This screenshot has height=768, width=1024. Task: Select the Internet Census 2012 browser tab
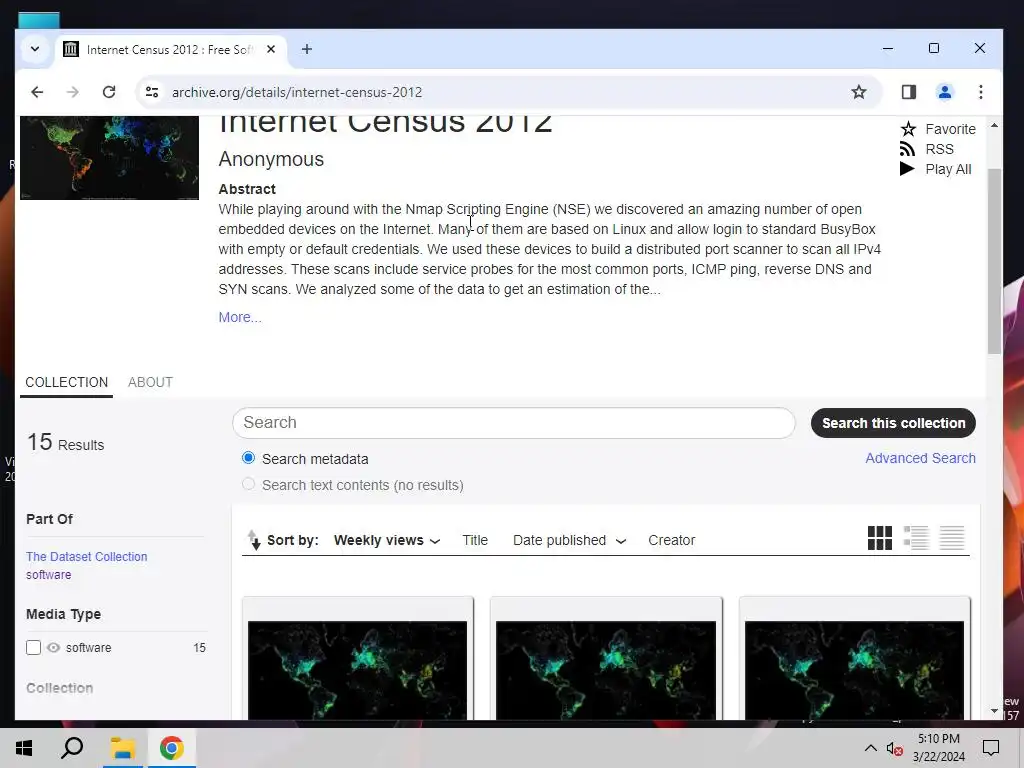(x=169, y=50)
